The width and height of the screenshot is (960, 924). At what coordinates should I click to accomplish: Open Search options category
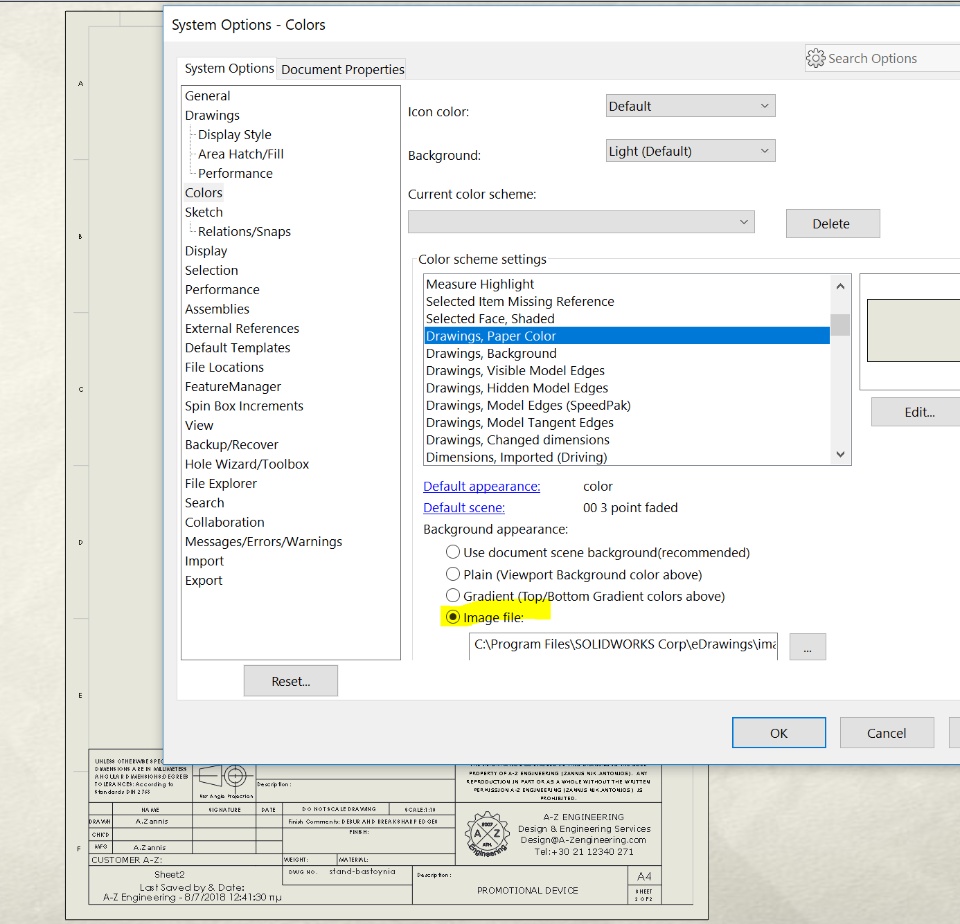[x=204, y=503]
